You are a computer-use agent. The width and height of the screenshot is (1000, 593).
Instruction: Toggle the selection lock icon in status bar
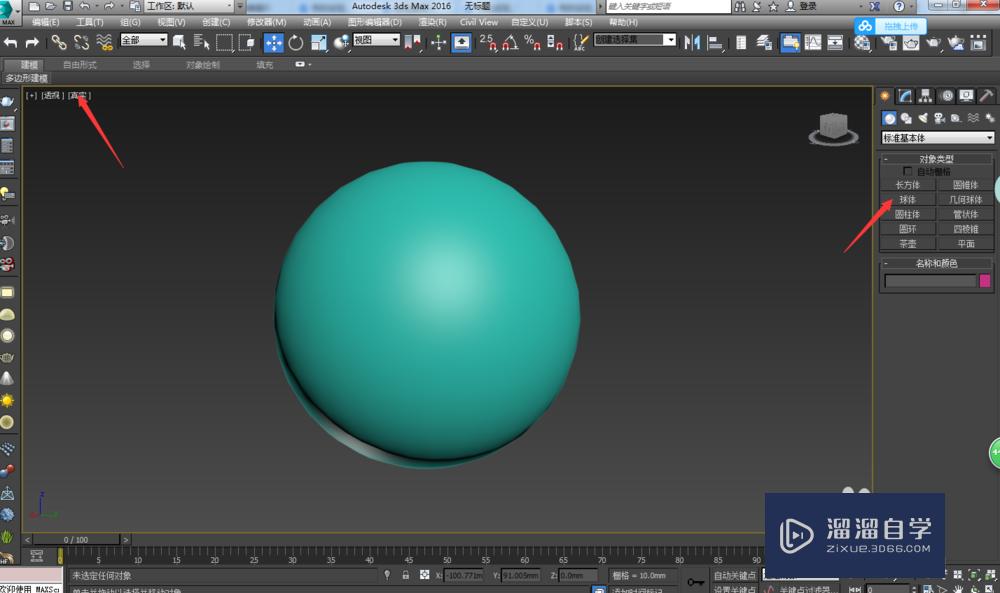point(405,576)
